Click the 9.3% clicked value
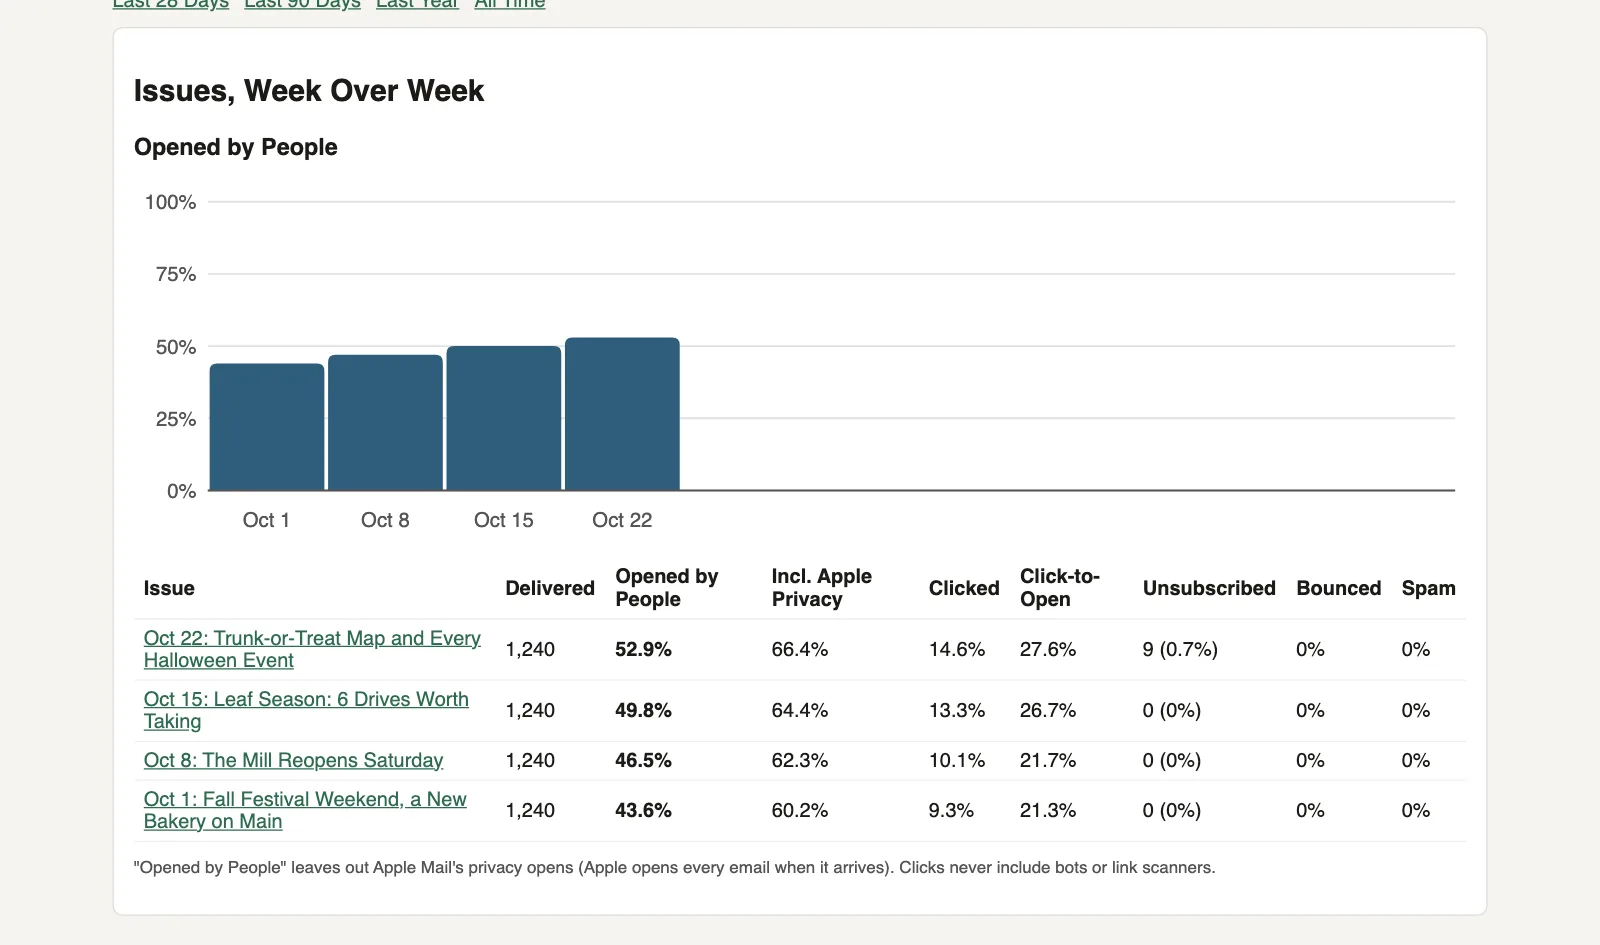 coord(951,810)
